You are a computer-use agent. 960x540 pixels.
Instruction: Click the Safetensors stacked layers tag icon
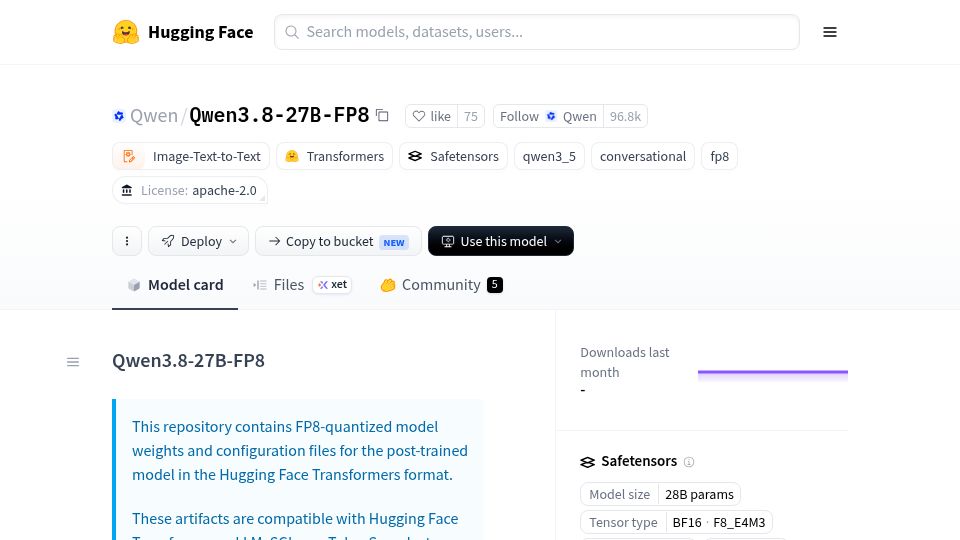pos(415,156)
